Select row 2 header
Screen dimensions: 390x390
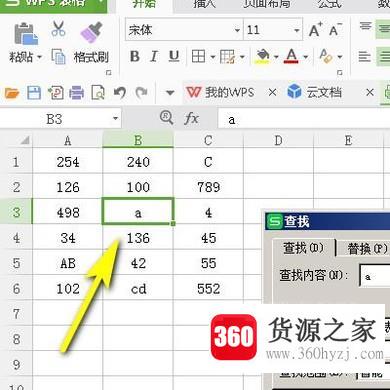click(16, 187)
